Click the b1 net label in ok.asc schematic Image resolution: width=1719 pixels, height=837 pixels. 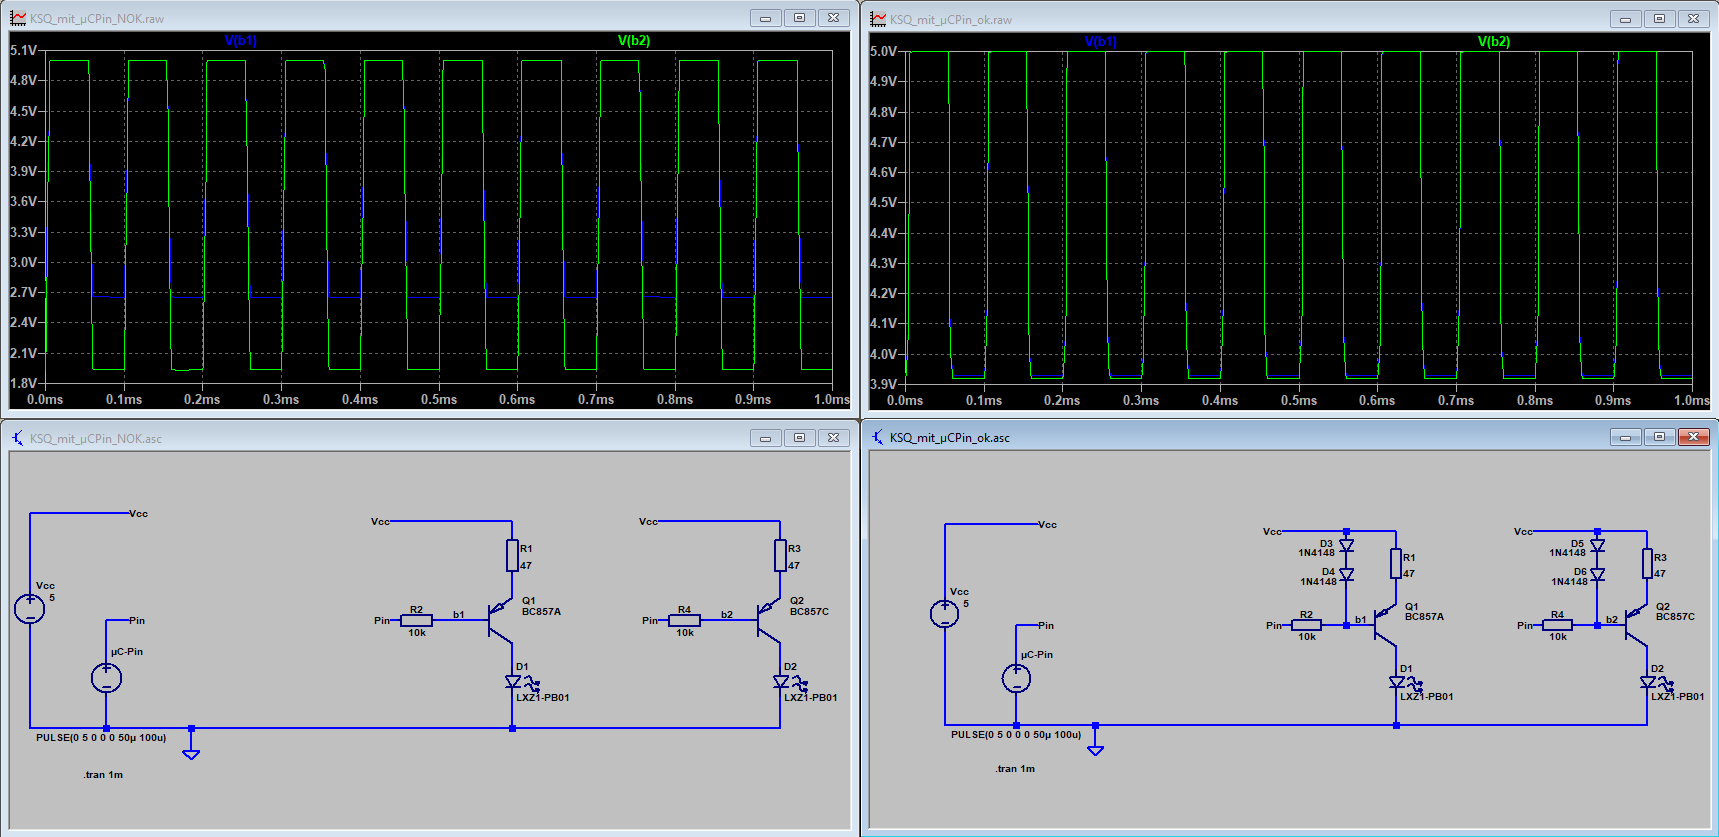(x=1361, y=620)
